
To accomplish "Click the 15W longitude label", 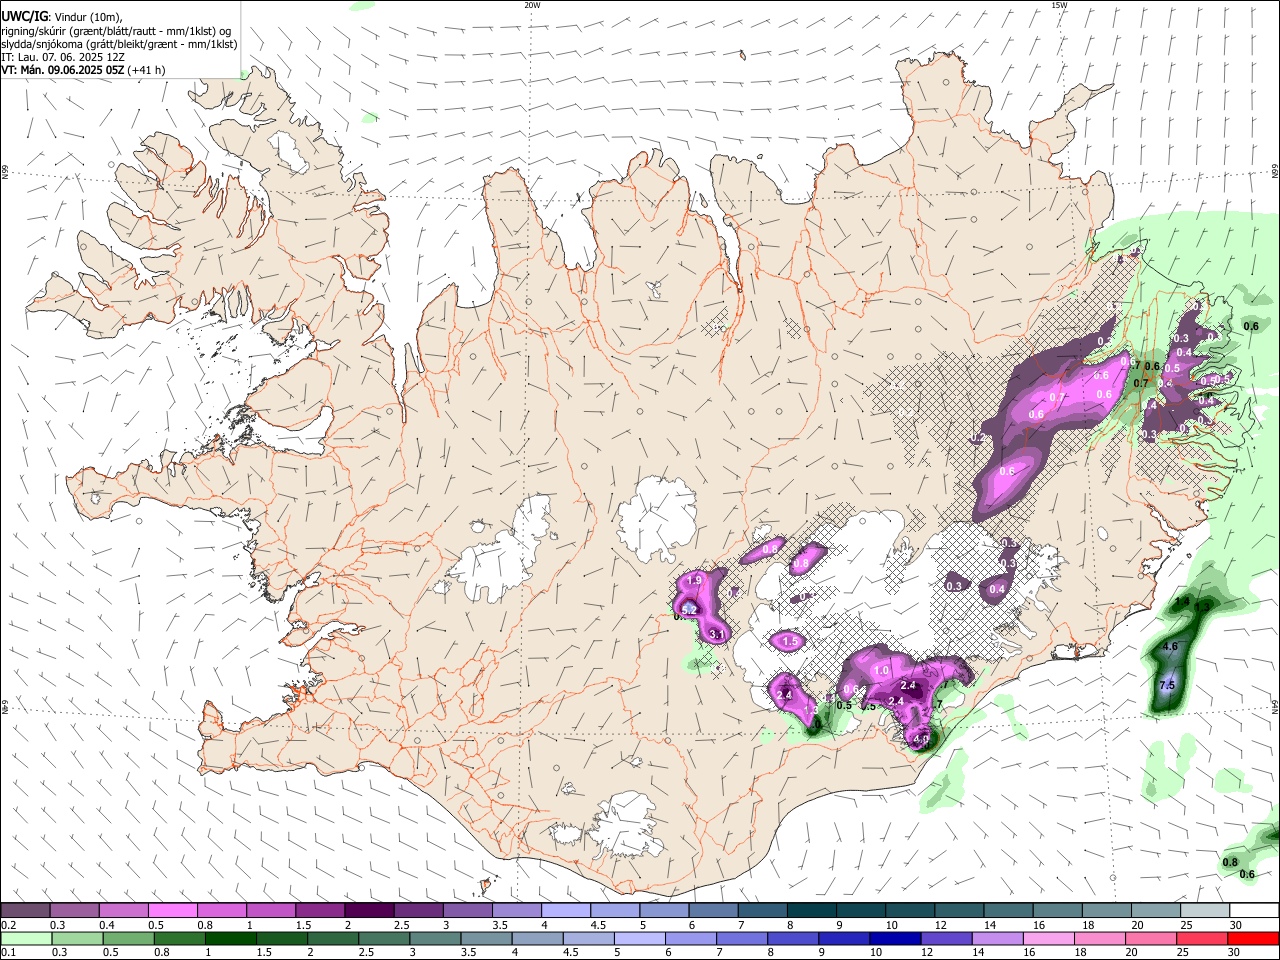I will 1059,5.
